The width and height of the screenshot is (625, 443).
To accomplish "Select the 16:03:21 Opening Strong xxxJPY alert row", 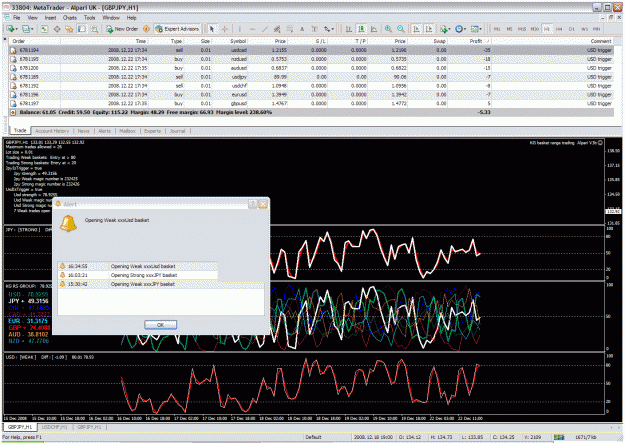I will (138, 275).
